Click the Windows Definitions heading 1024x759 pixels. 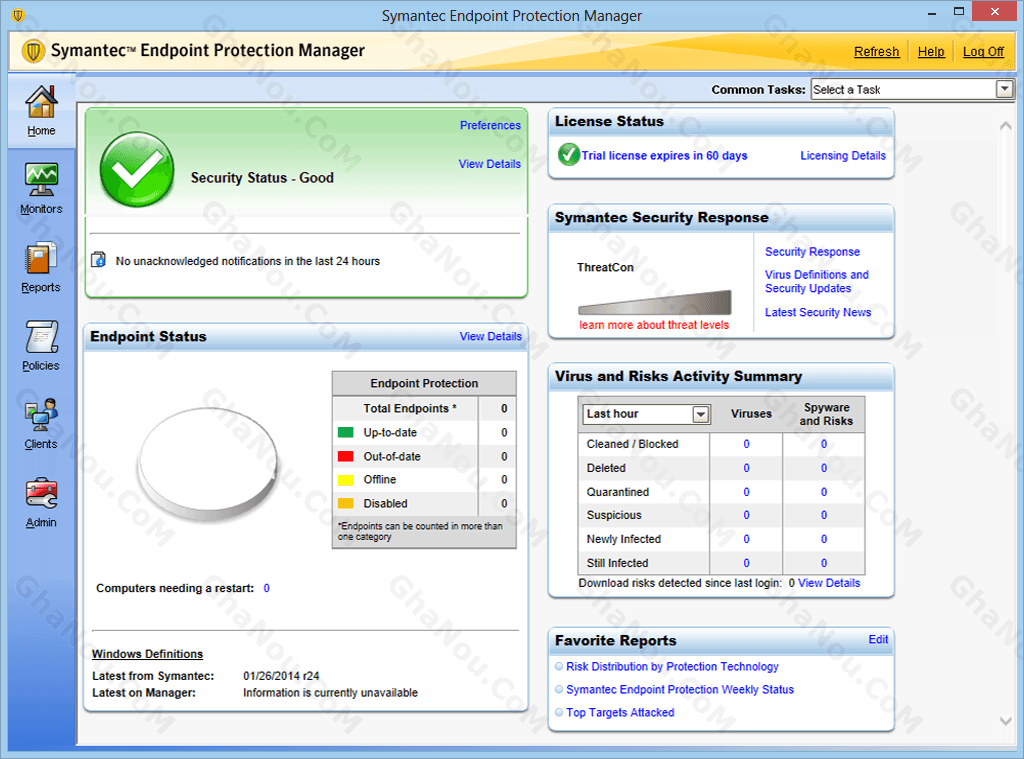pos(147,654)
